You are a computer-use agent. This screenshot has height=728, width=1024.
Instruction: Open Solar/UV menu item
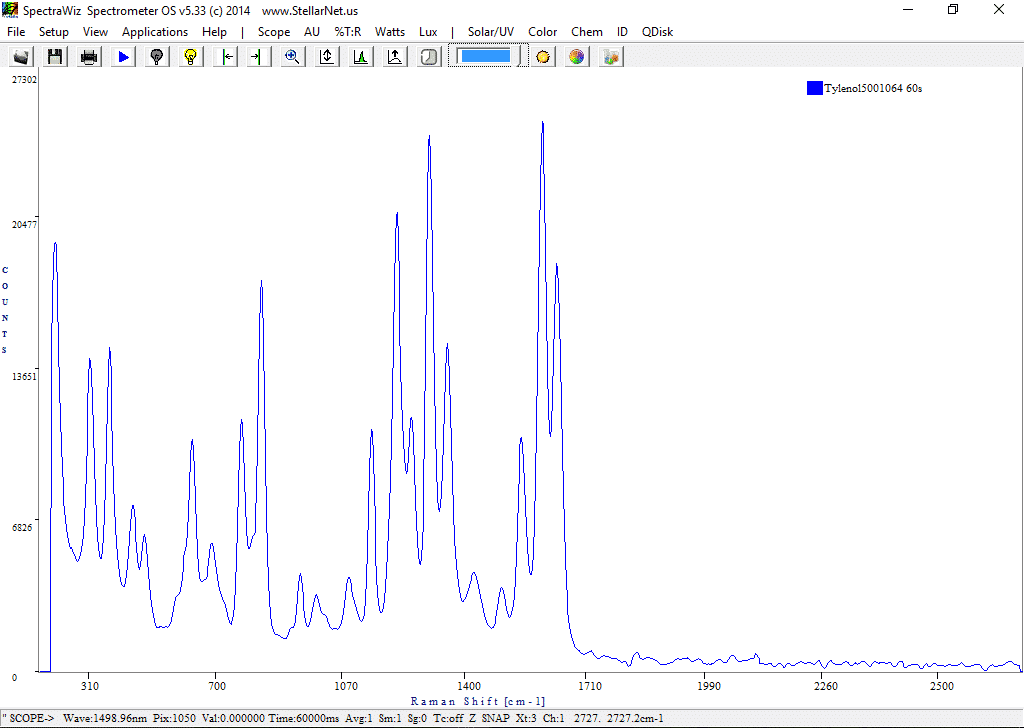(x=490, y=31)
